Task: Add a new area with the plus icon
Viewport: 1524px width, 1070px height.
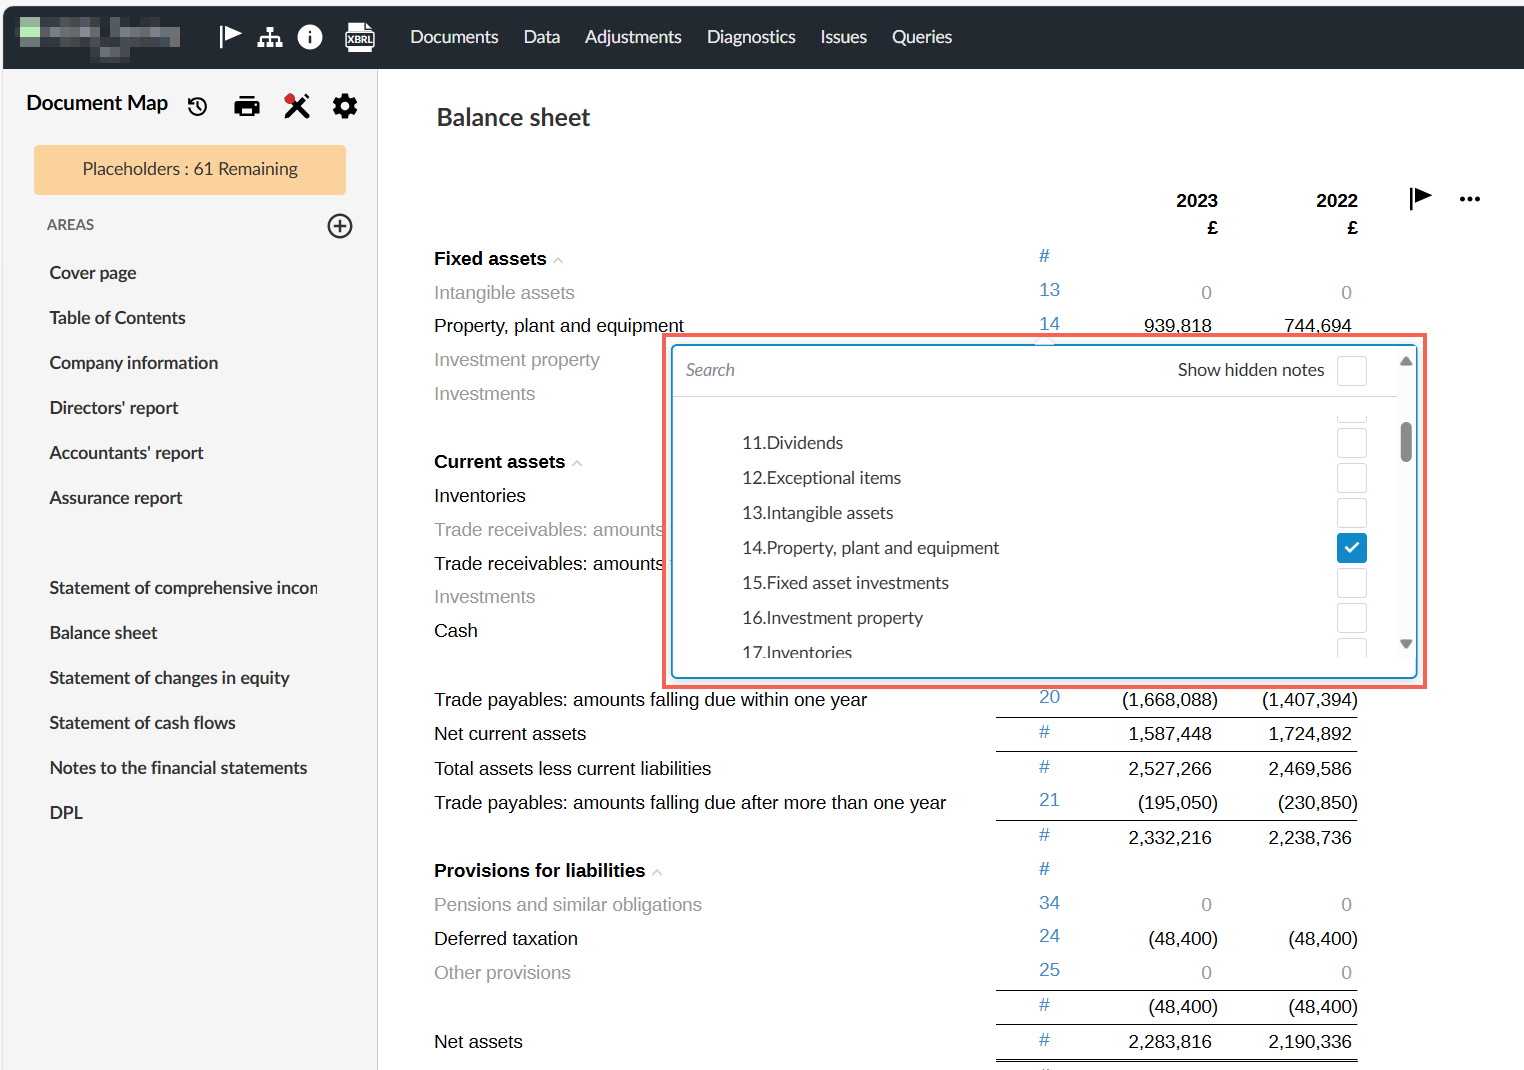Action: point(340,226)
